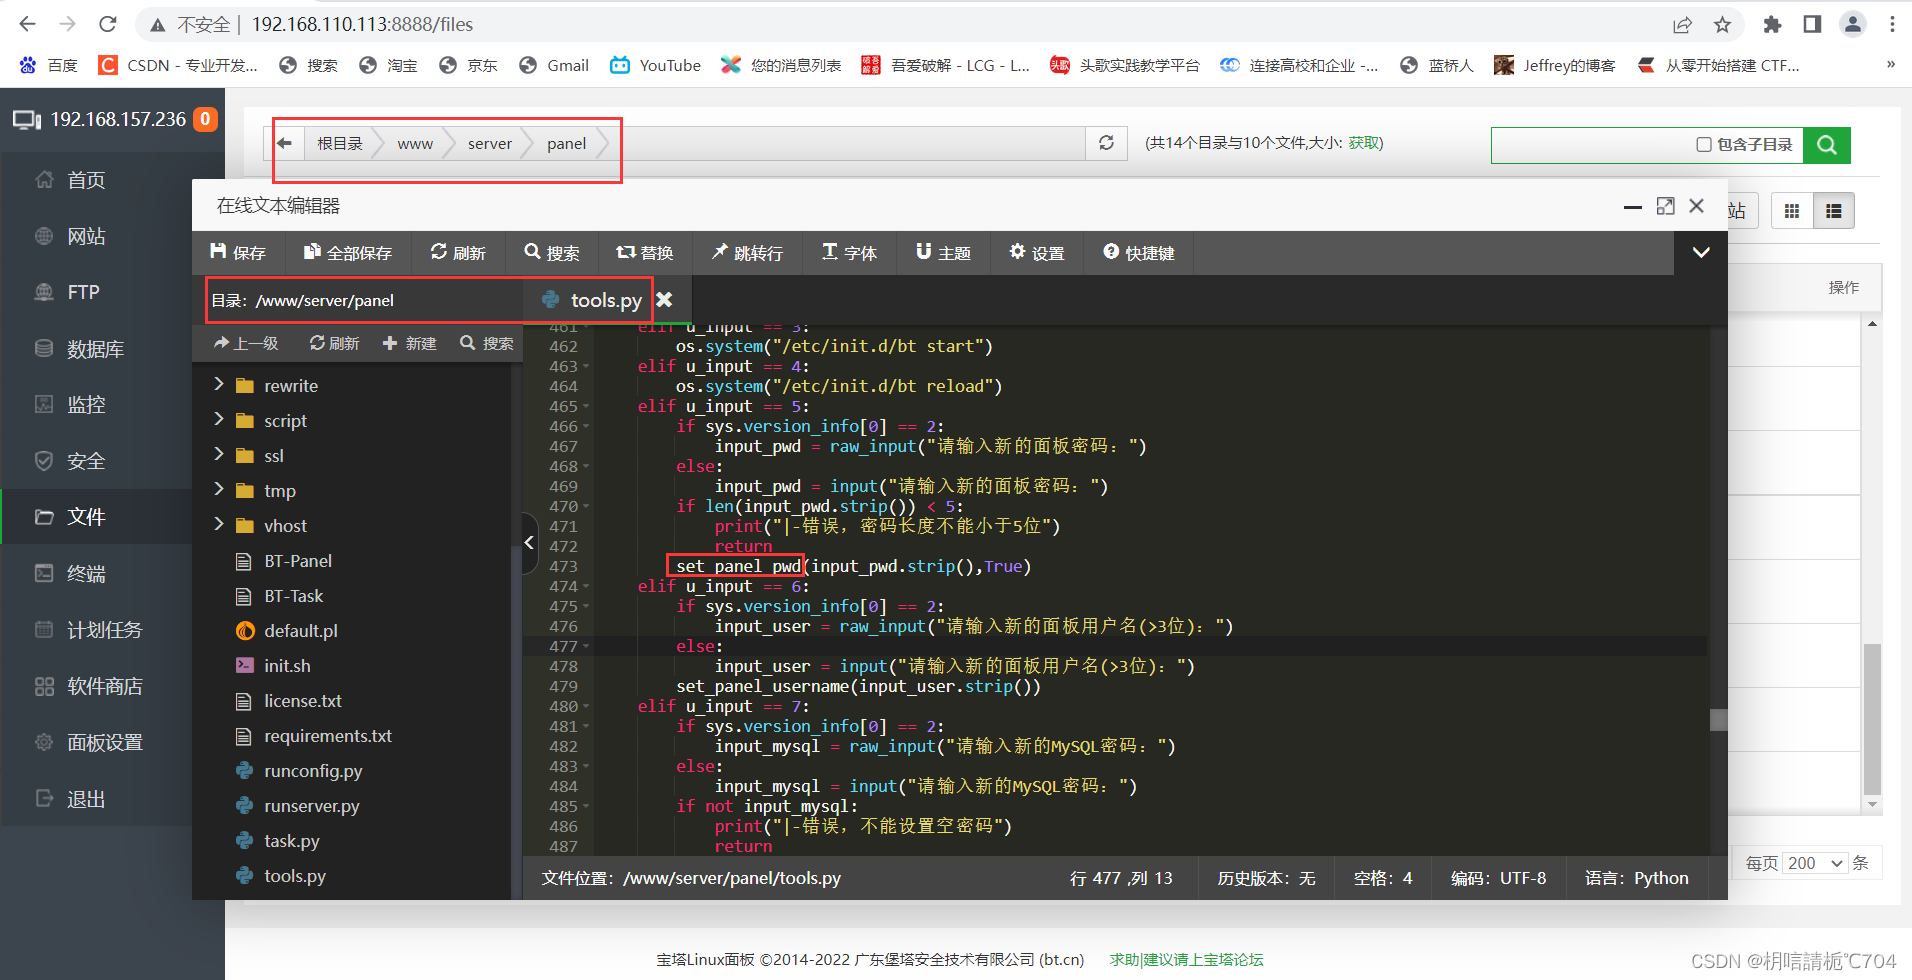
Task: Click 新建 in the file tree panel
Action: [410, 343]
